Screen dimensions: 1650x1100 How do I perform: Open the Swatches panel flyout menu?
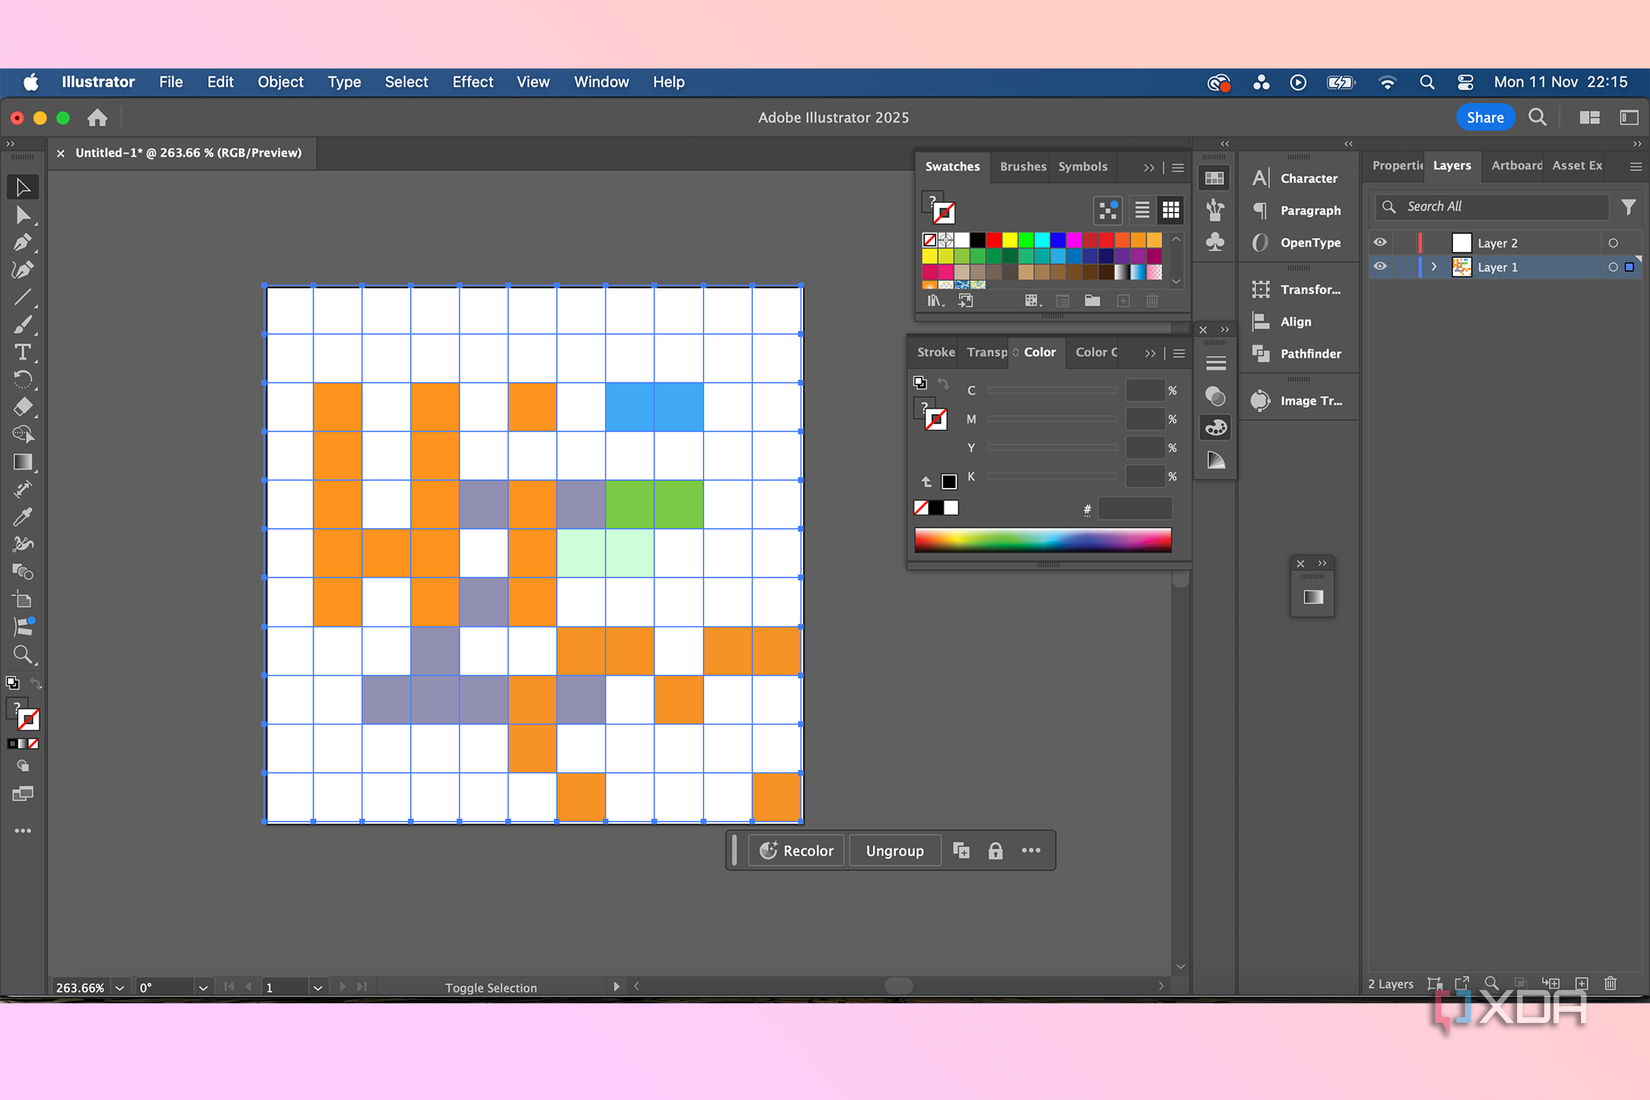coord(1177,168)
